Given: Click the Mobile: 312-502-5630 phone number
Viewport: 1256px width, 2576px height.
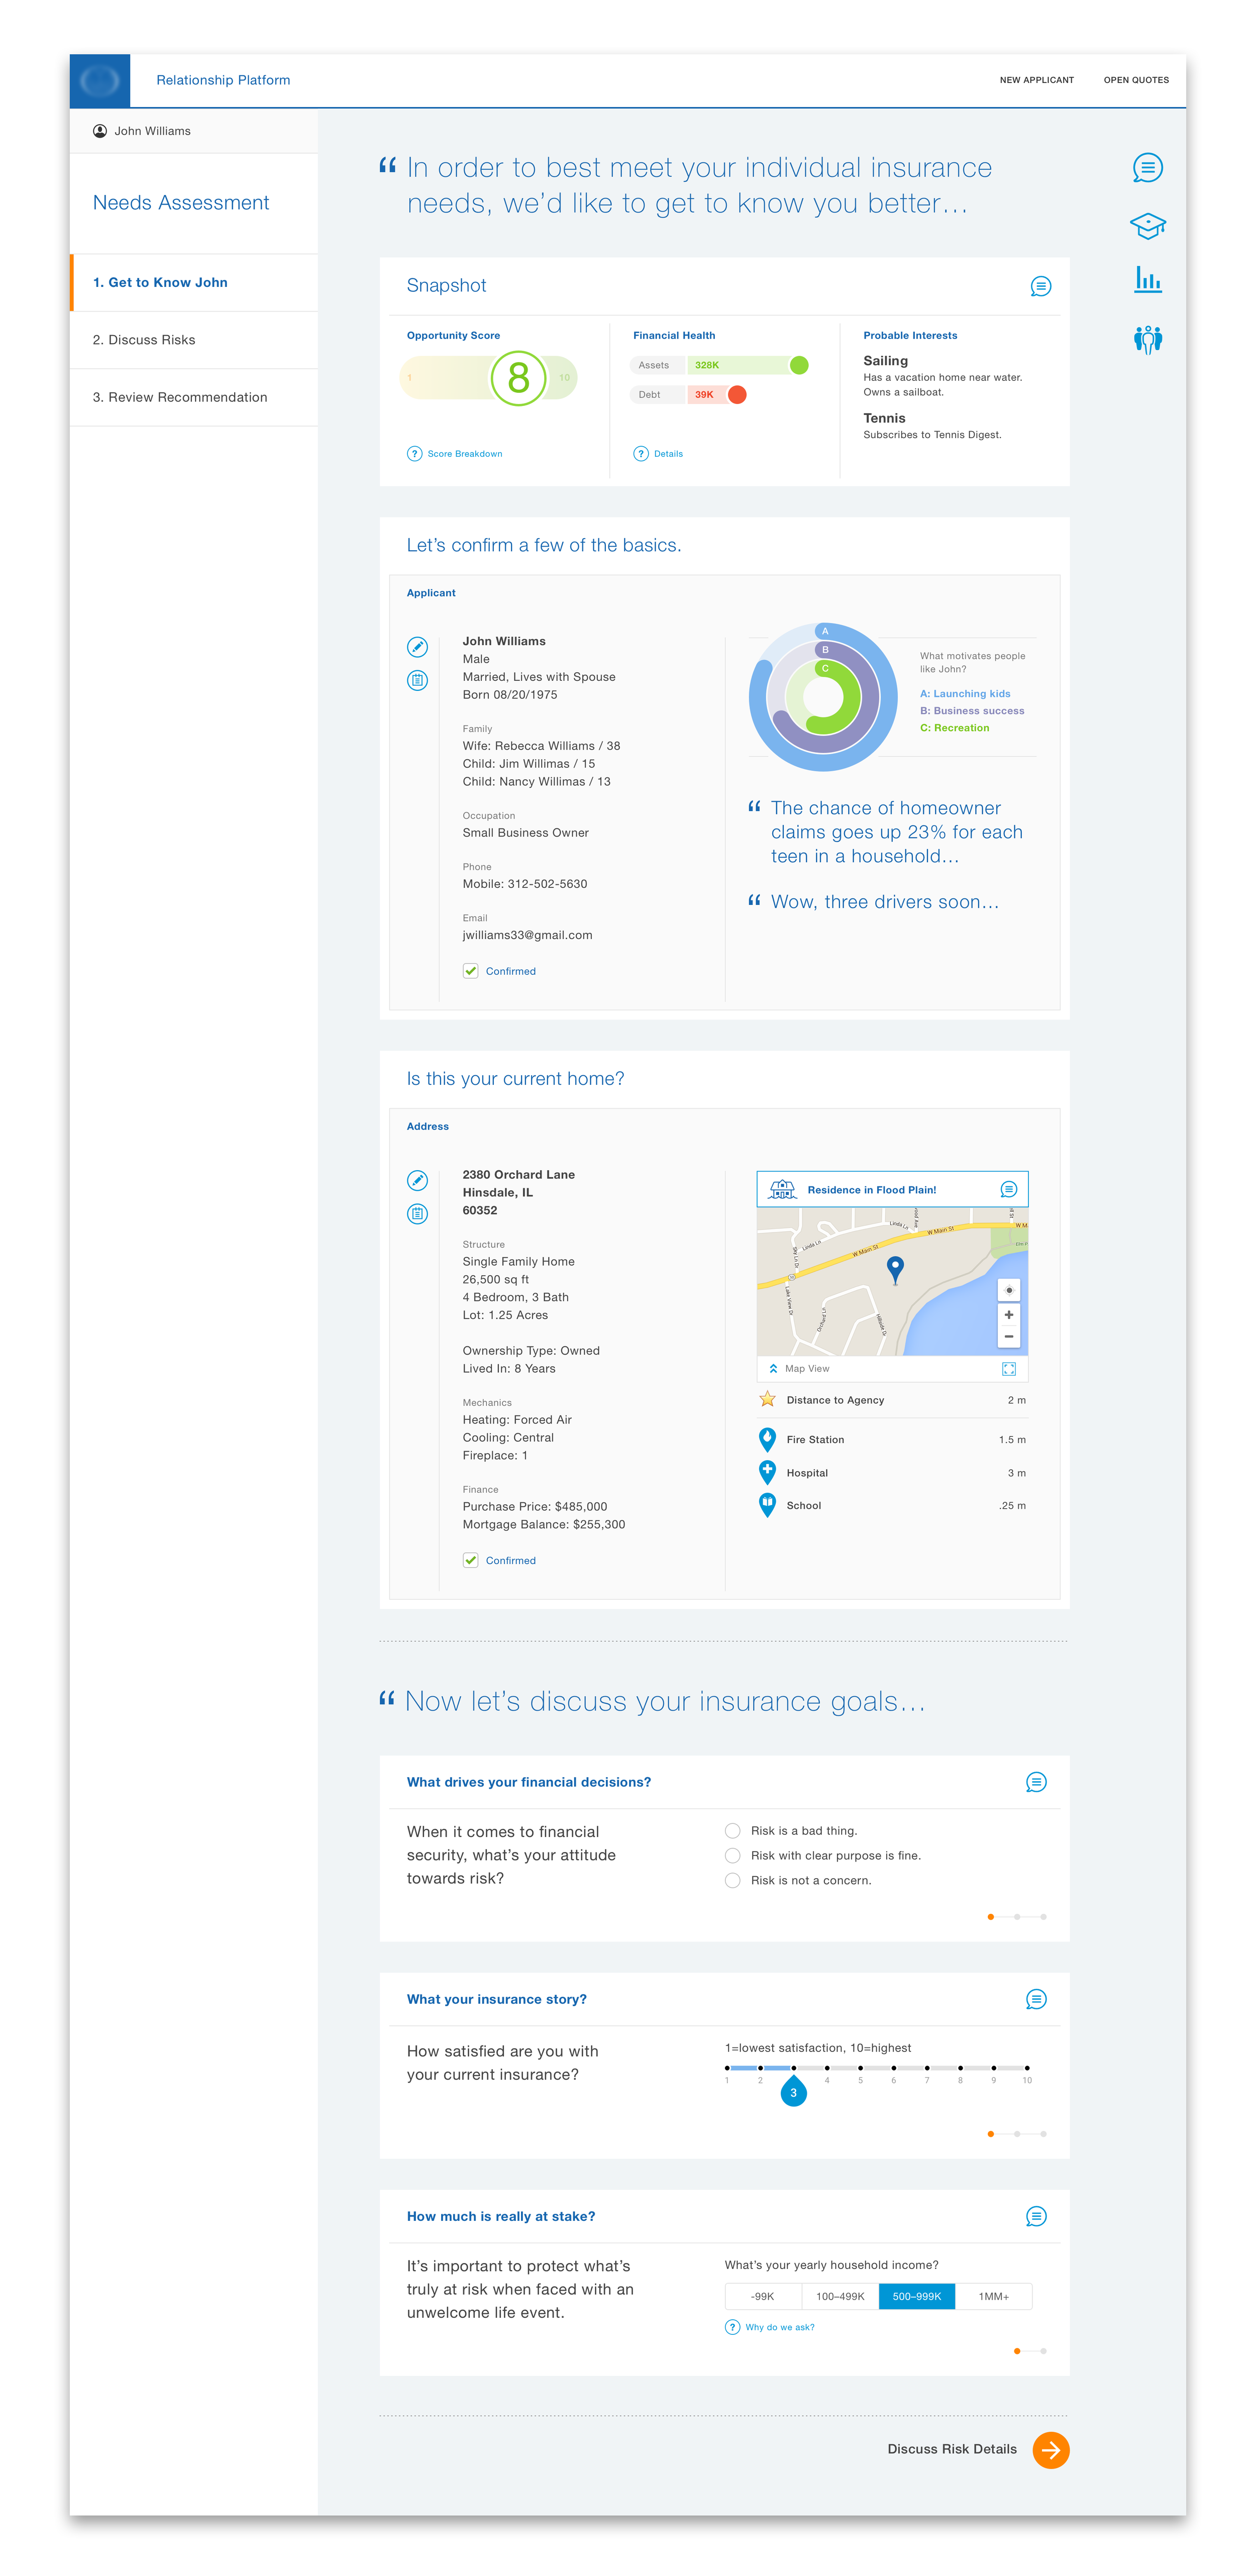Looking at the screenshot, I should pyautogui.click(x=525, y=884).
